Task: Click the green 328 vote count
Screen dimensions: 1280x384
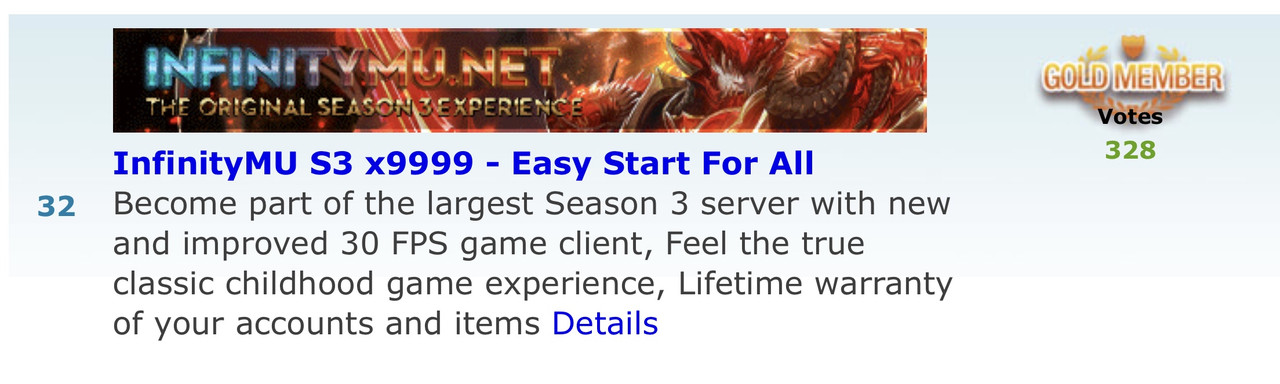Action: point(1130,151)
